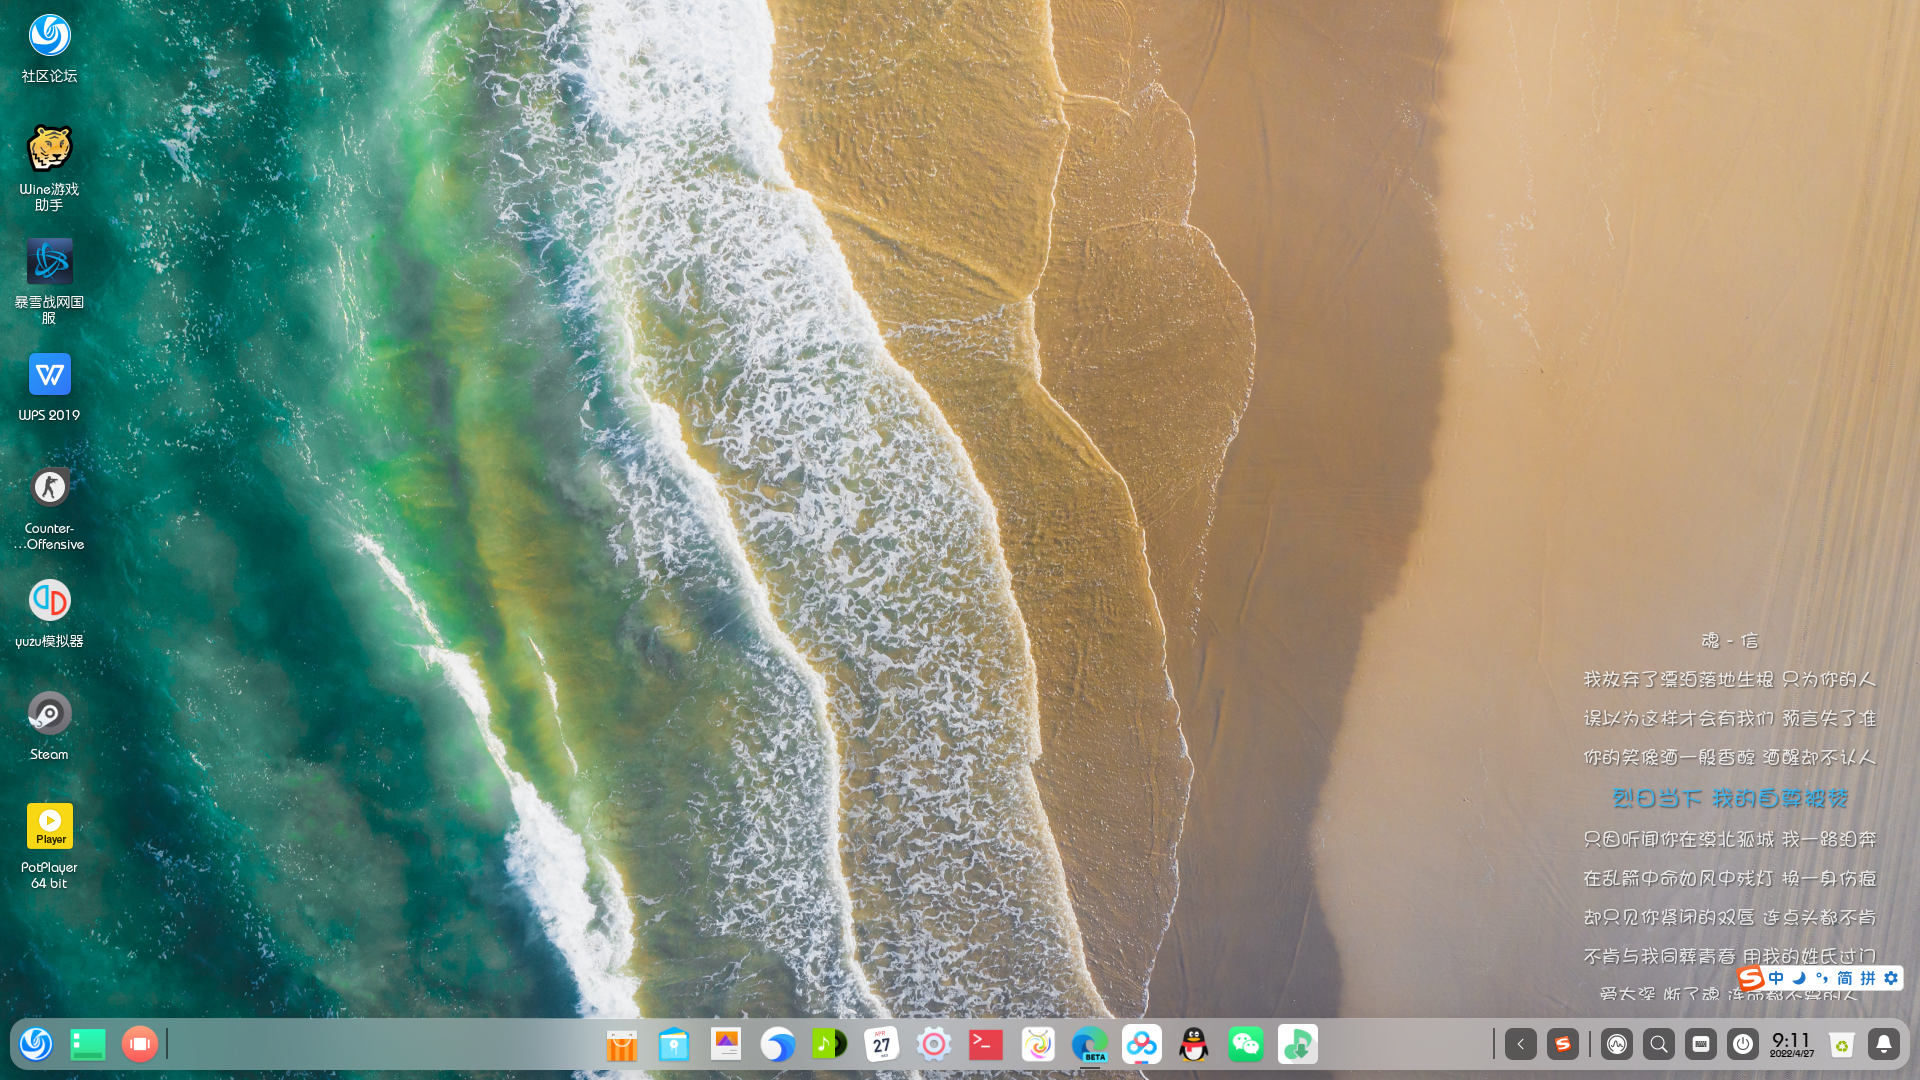This screenshot has width=1920, height=1080.
Task: Switch simplified Chinese mode on Sogou bar
Action: [x=1843, y=978]
